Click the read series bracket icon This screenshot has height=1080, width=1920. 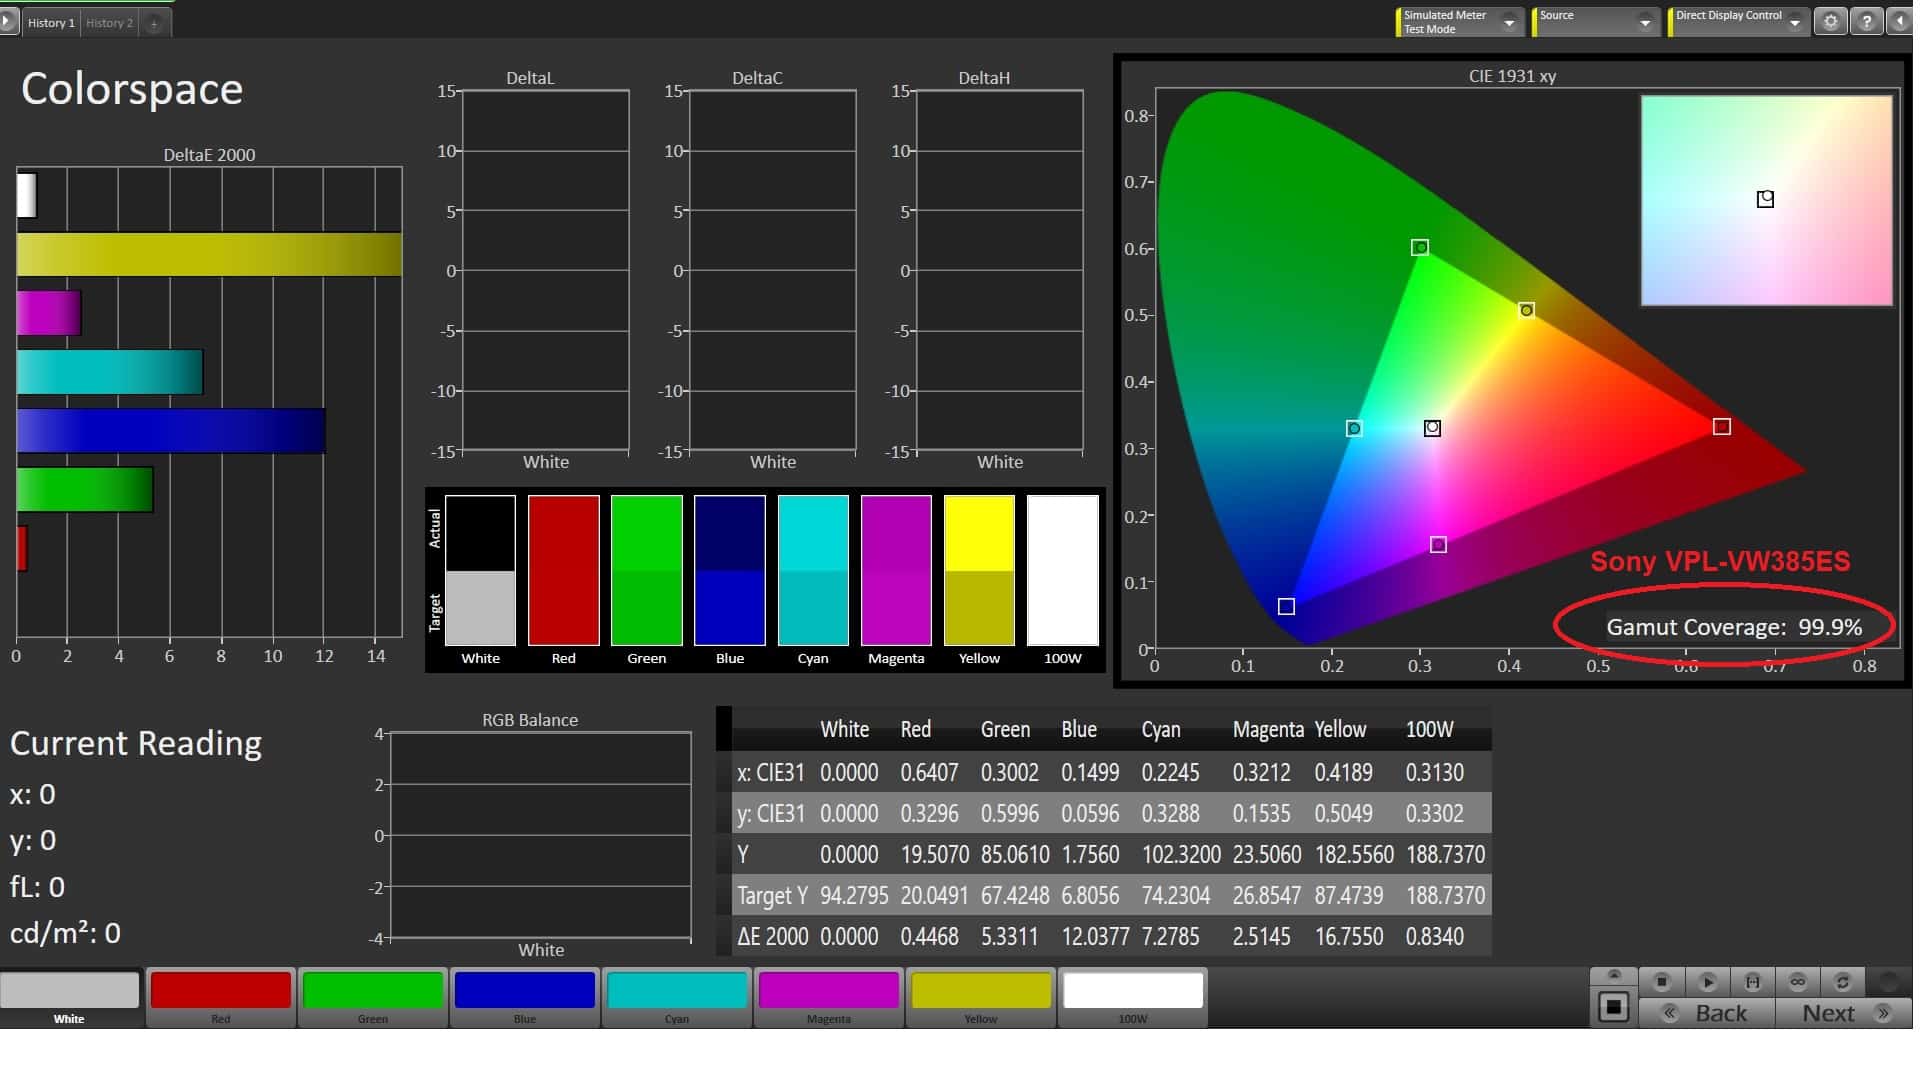click(1752, 982)
